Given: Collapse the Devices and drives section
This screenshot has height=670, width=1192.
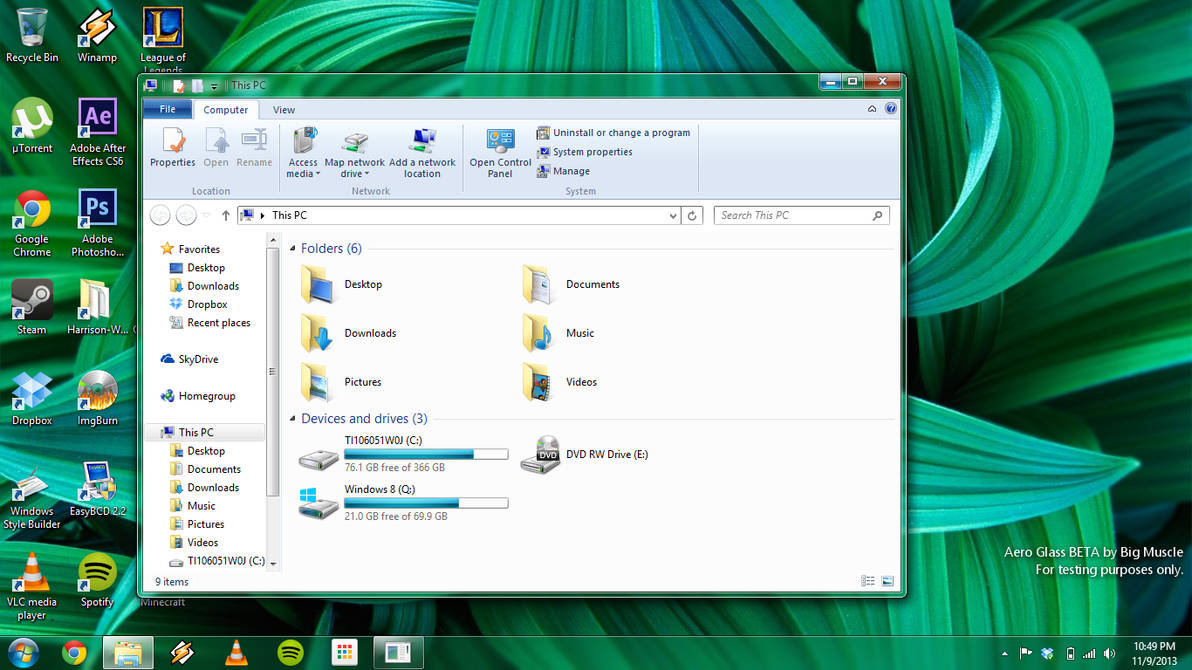Looking at the screenshot, I should pyautogui.click(x=293, y=418).
